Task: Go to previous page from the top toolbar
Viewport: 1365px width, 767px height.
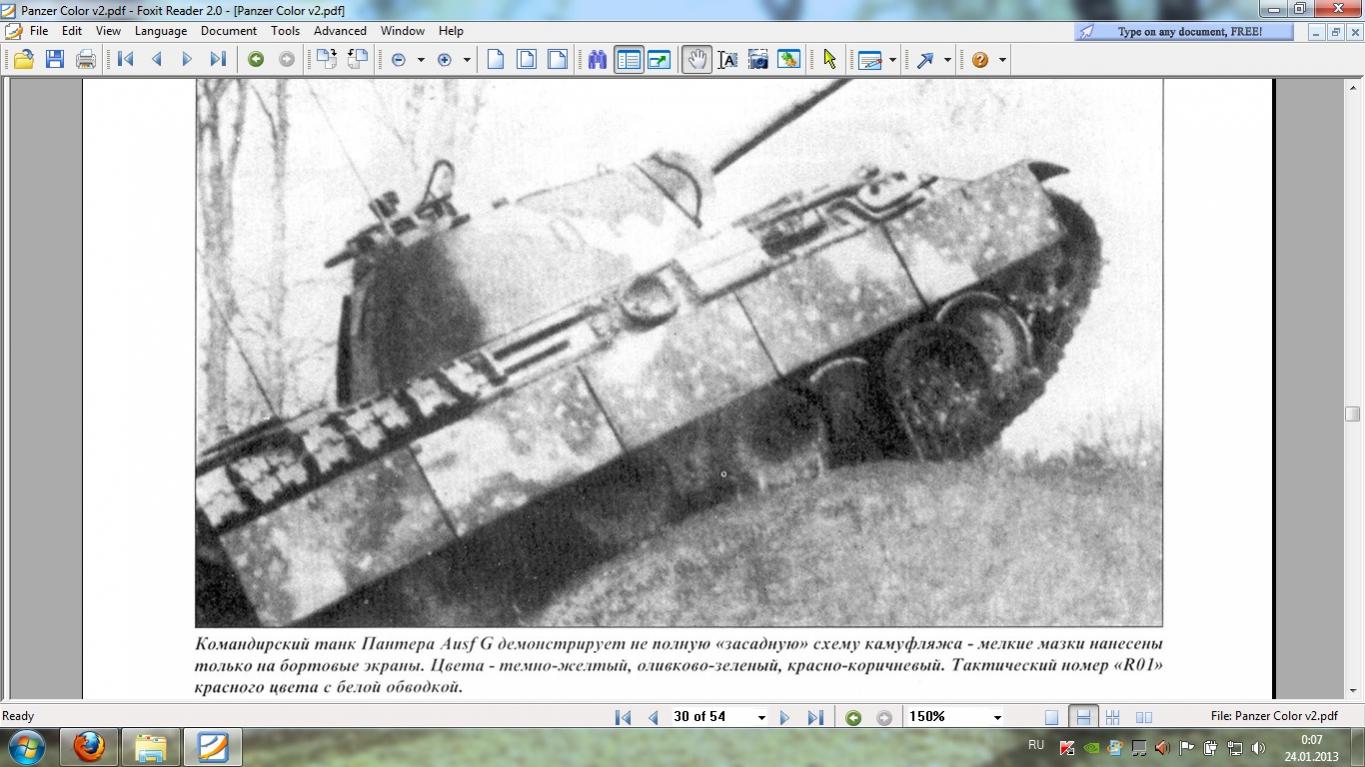Action: pos(157,60)
